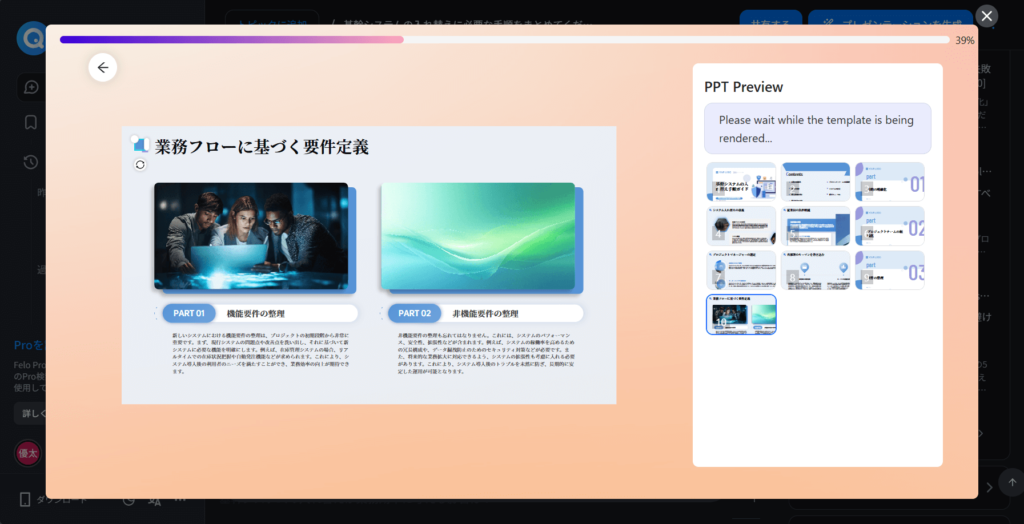The image size is (1024, 524).
Task: Click the scroll-up arrow button bottom right
Action: pyautogui.click(x=1011, y=482)
